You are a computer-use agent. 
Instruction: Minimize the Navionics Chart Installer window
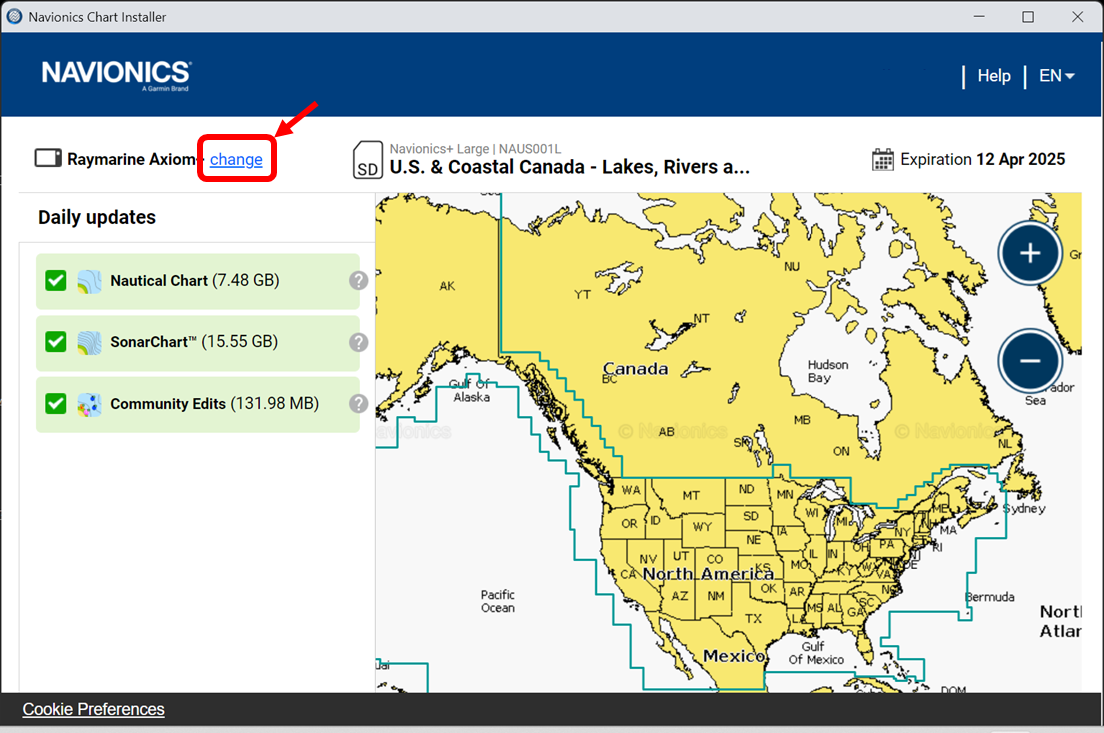[979, 16]
